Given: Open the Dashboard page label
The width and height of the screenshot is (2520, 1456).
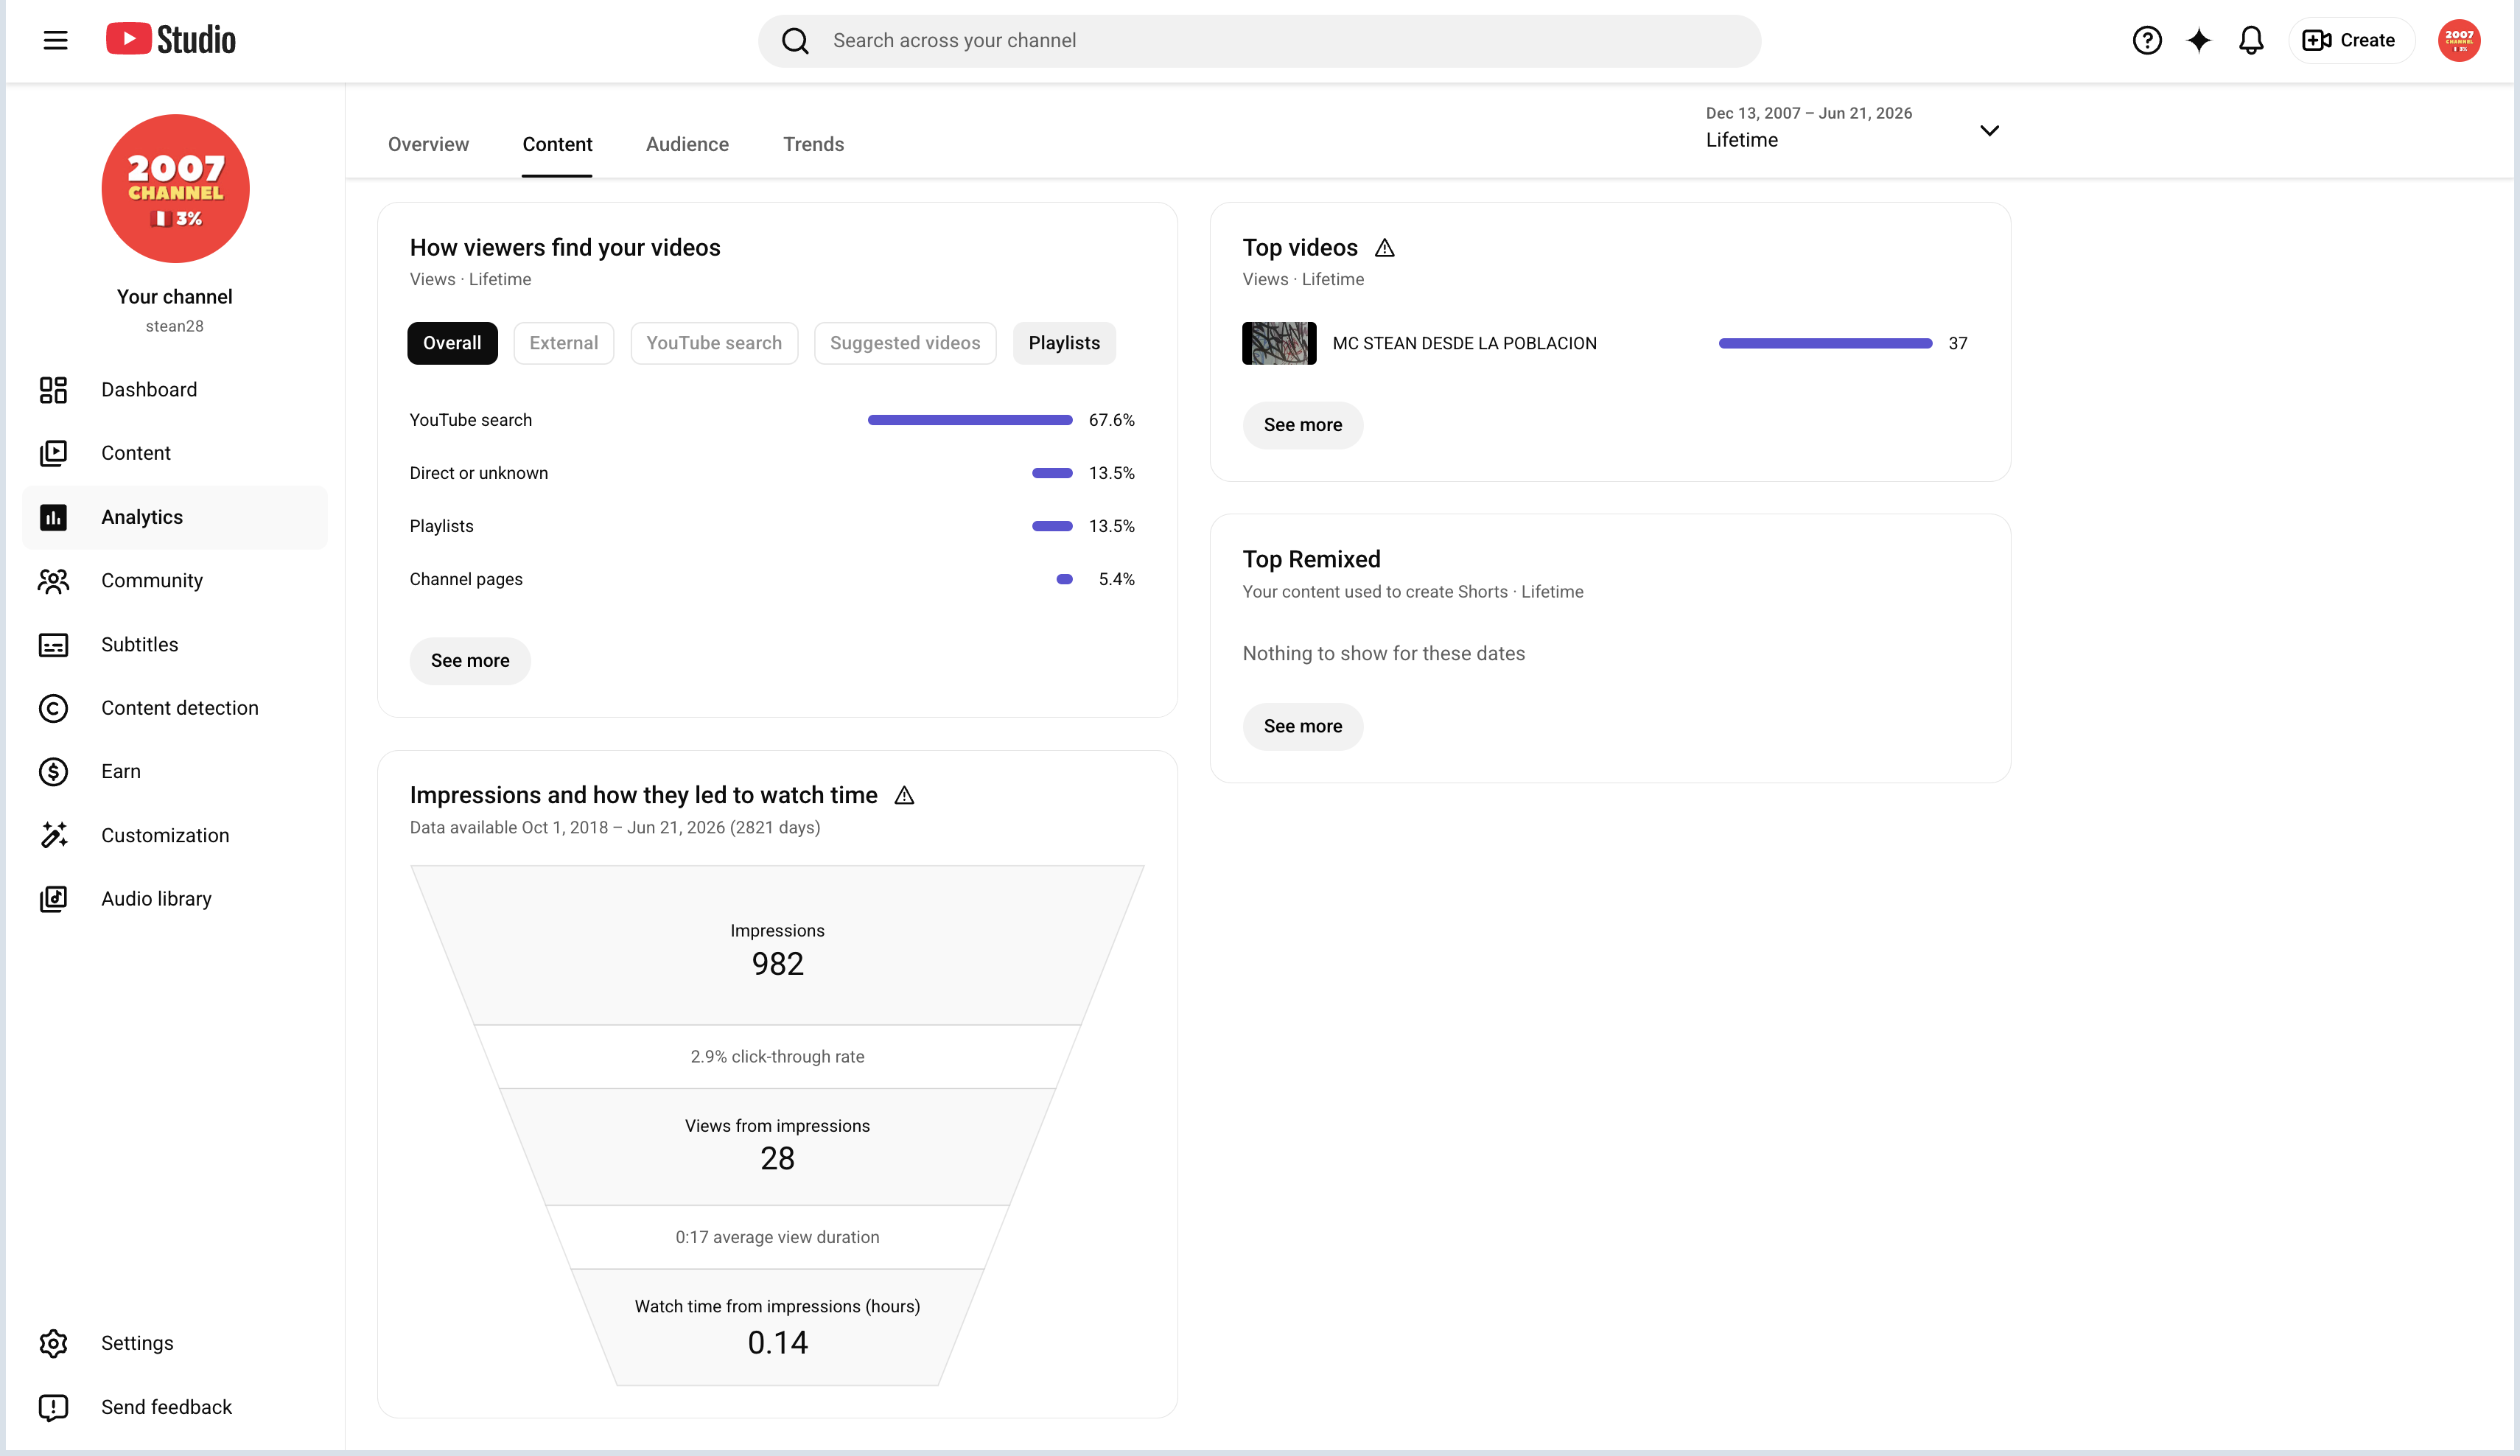Looking at the screenshot, I should click(149, 390).
